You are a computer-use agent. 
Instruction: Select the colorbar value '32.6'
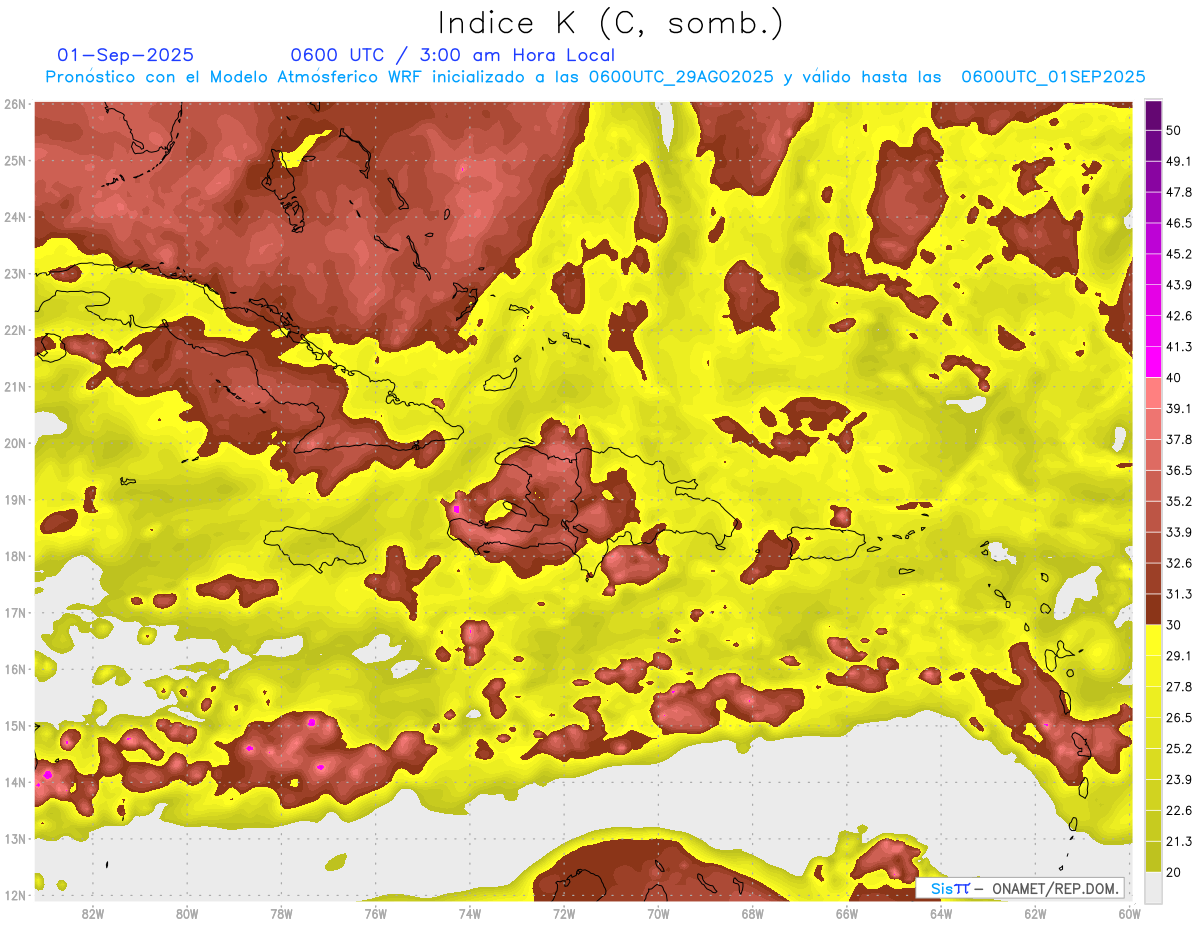(1178, 563)
